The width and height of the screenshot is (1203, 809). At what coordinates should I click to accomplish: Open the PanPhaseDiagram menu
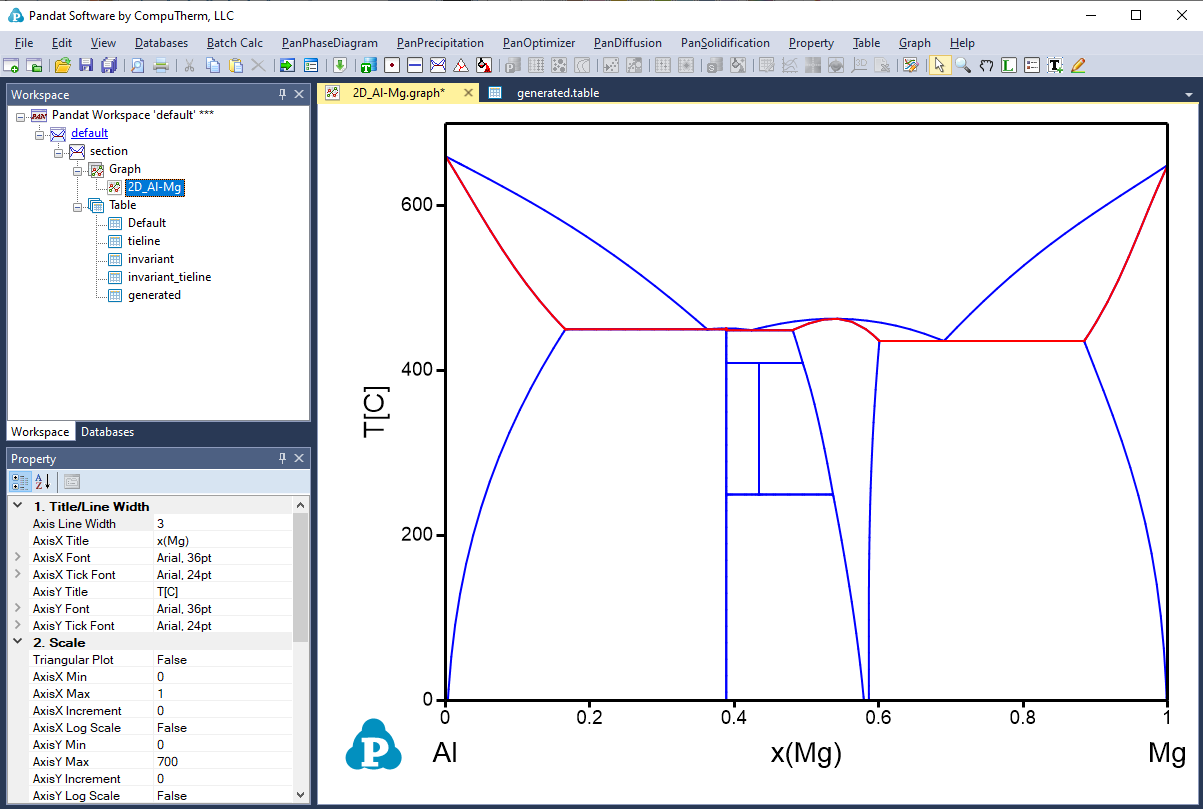[x=329, y=43]
